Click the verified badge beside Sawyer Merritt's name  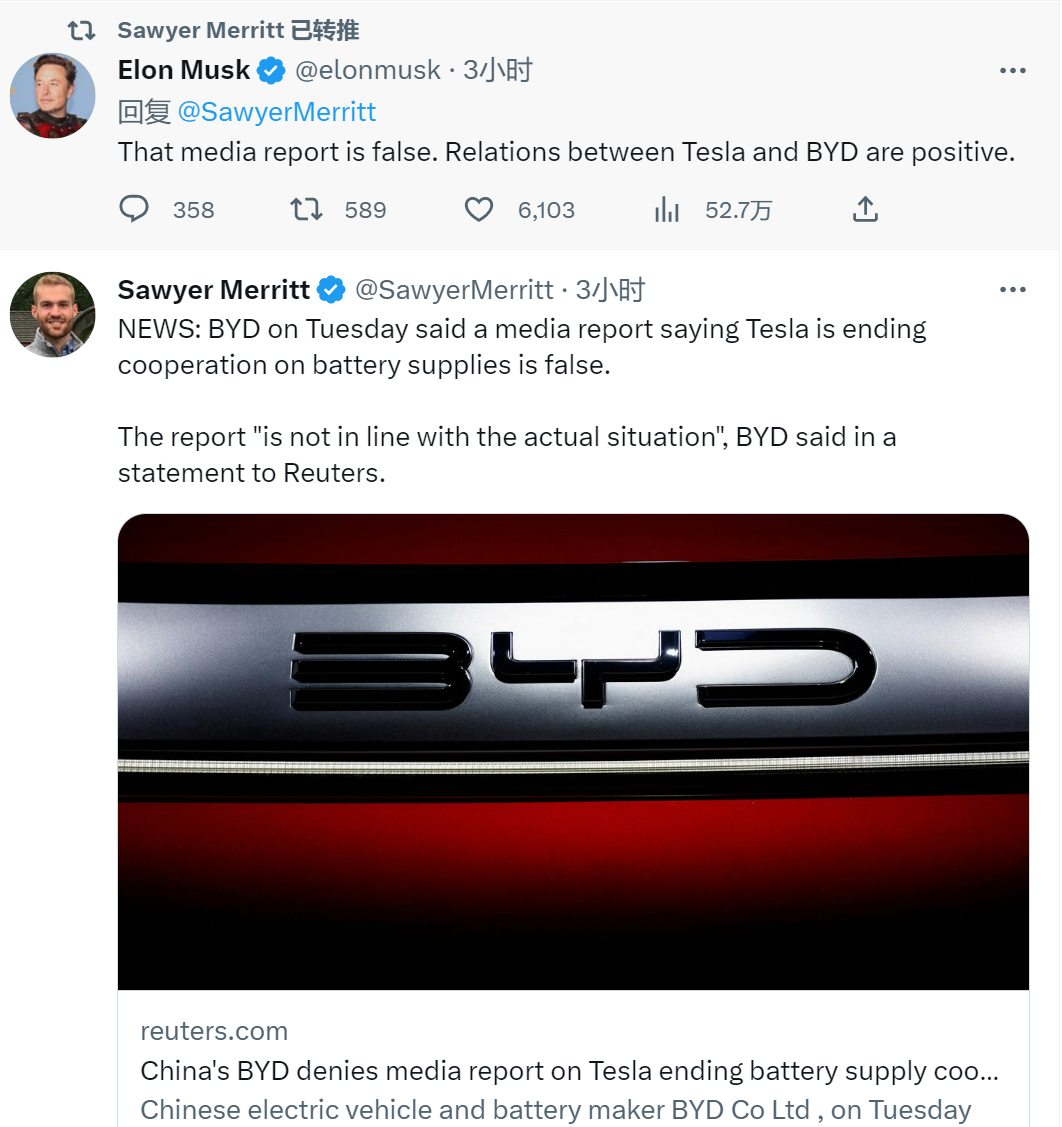pos(331,290)
